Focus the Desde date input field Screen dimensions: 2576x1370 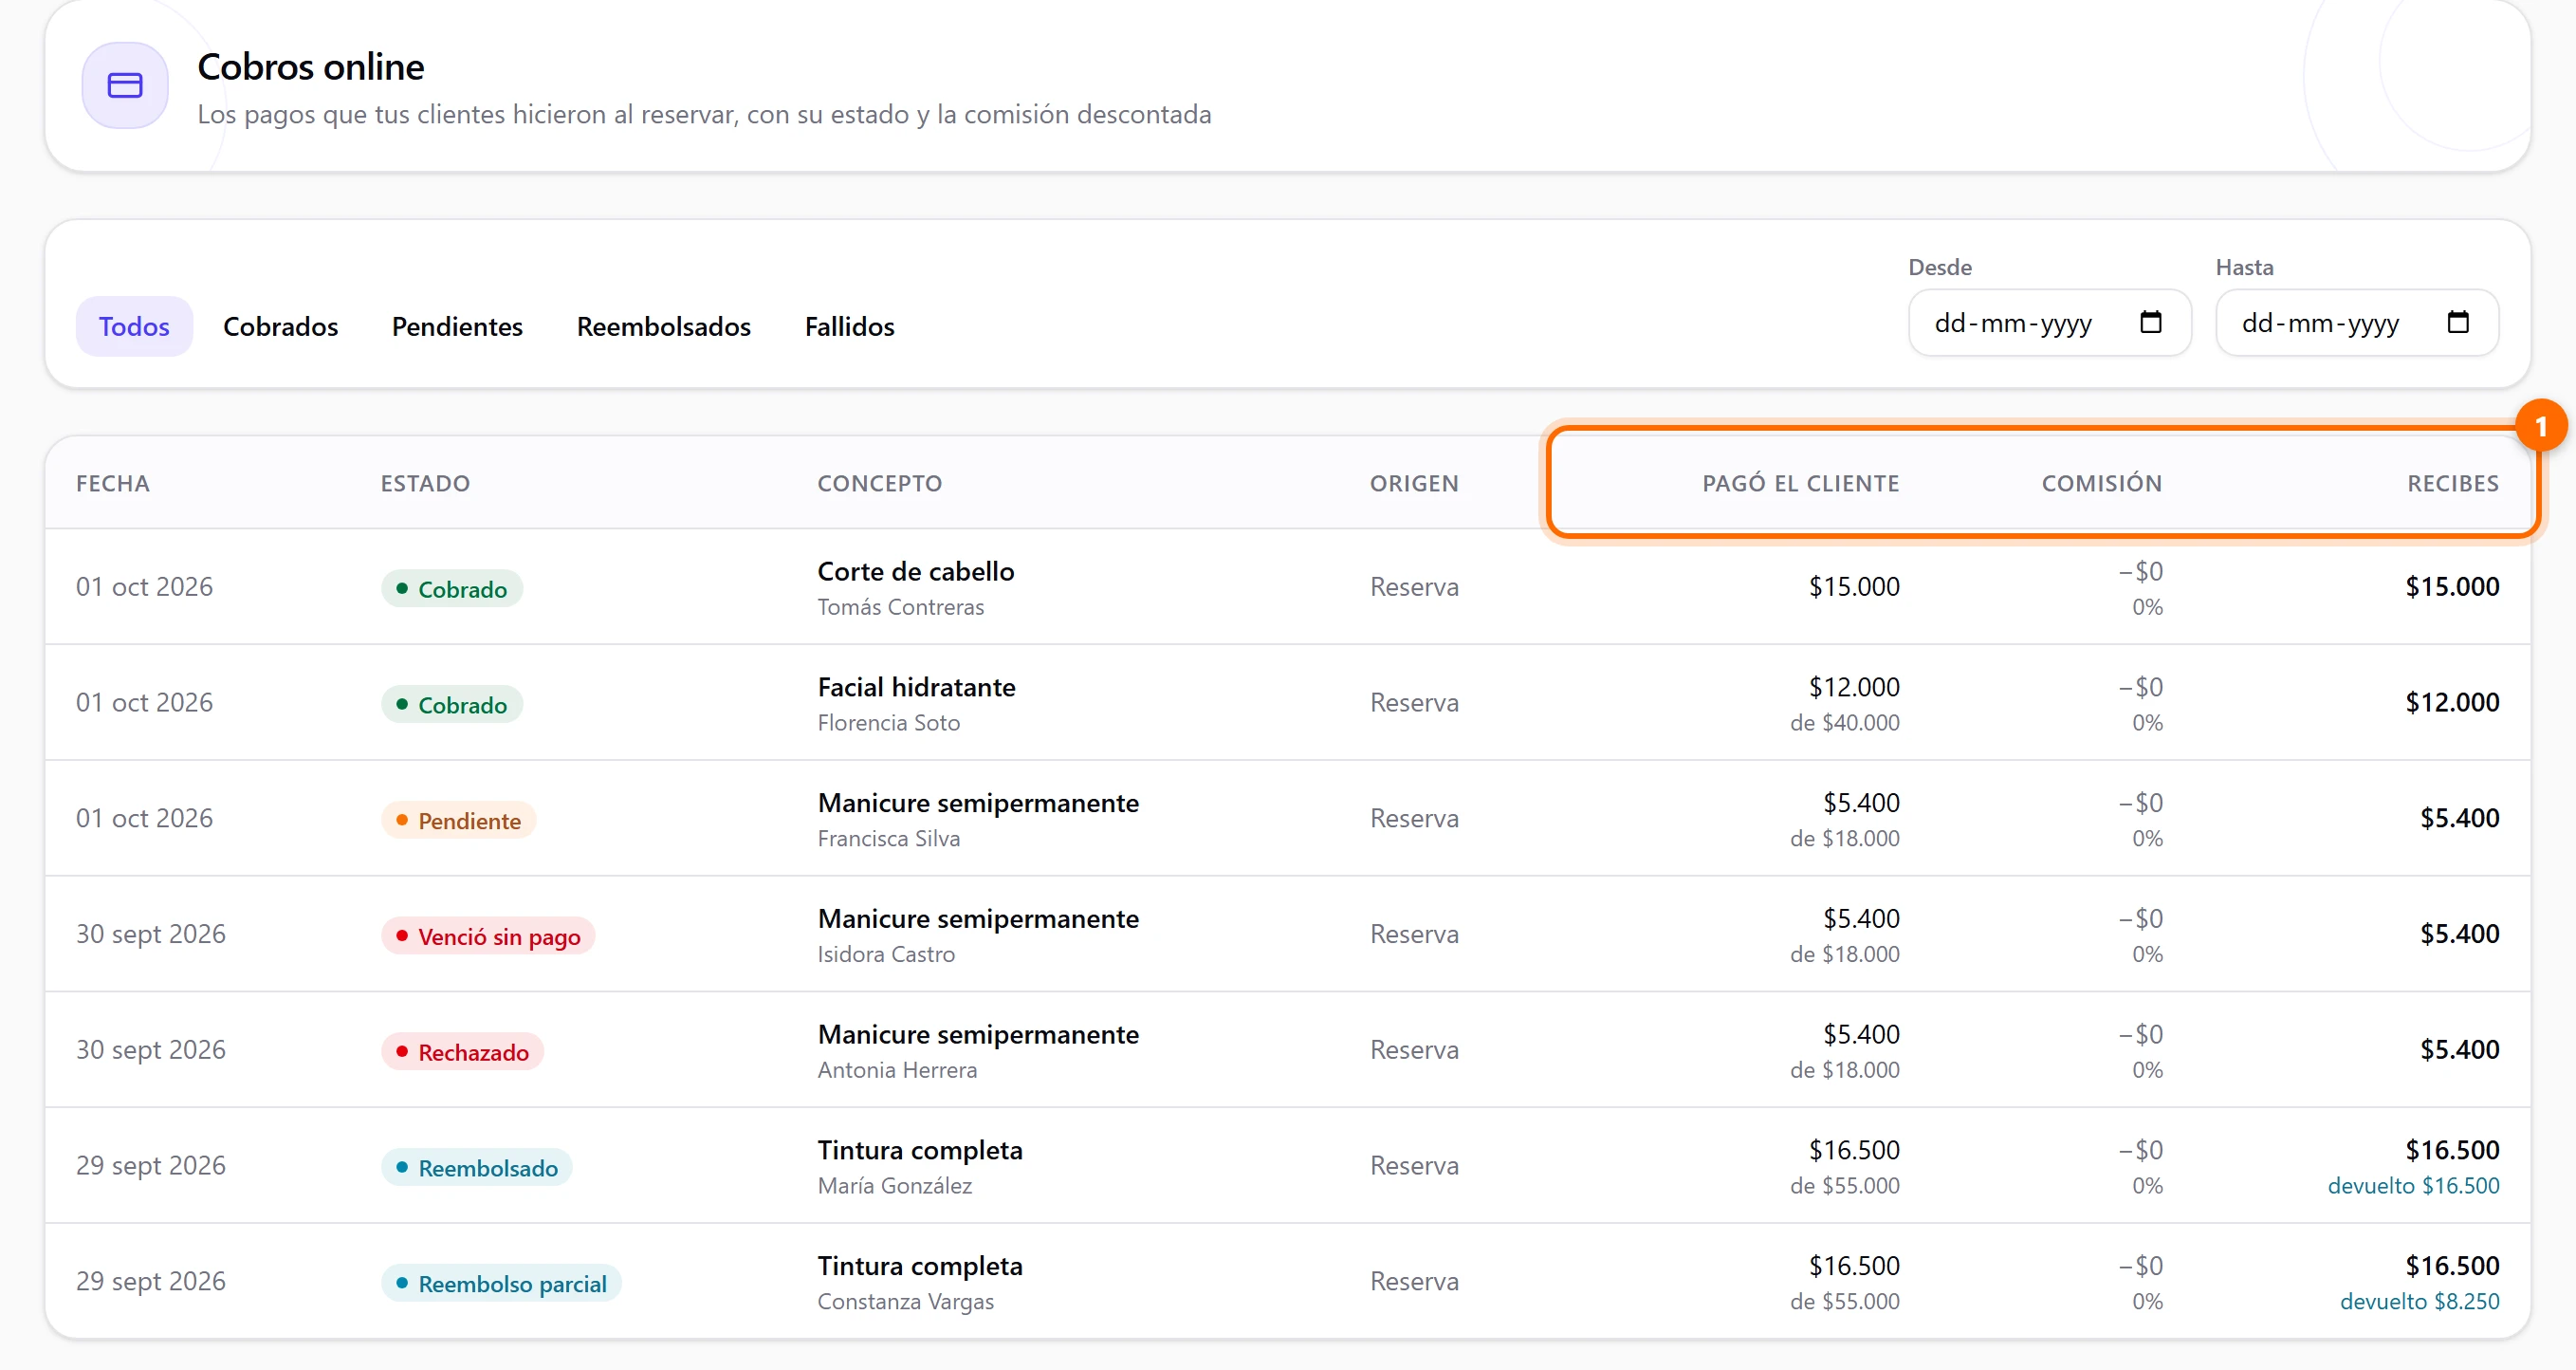[2049, 323]
